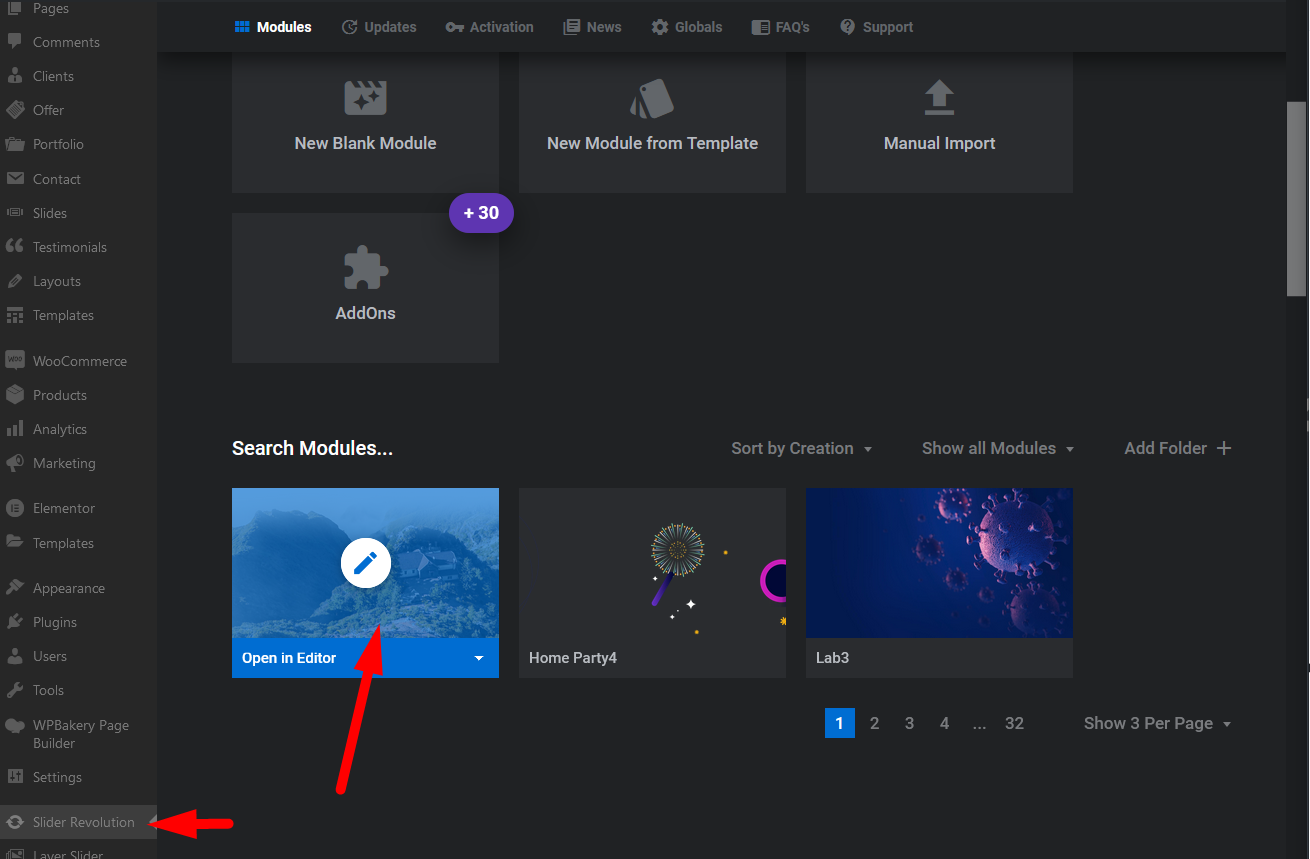The width and height of the screenshot is (1310, 859).
Task: Open the Show 3 Per Page dropdown
Action: (x=1157, y=723)
